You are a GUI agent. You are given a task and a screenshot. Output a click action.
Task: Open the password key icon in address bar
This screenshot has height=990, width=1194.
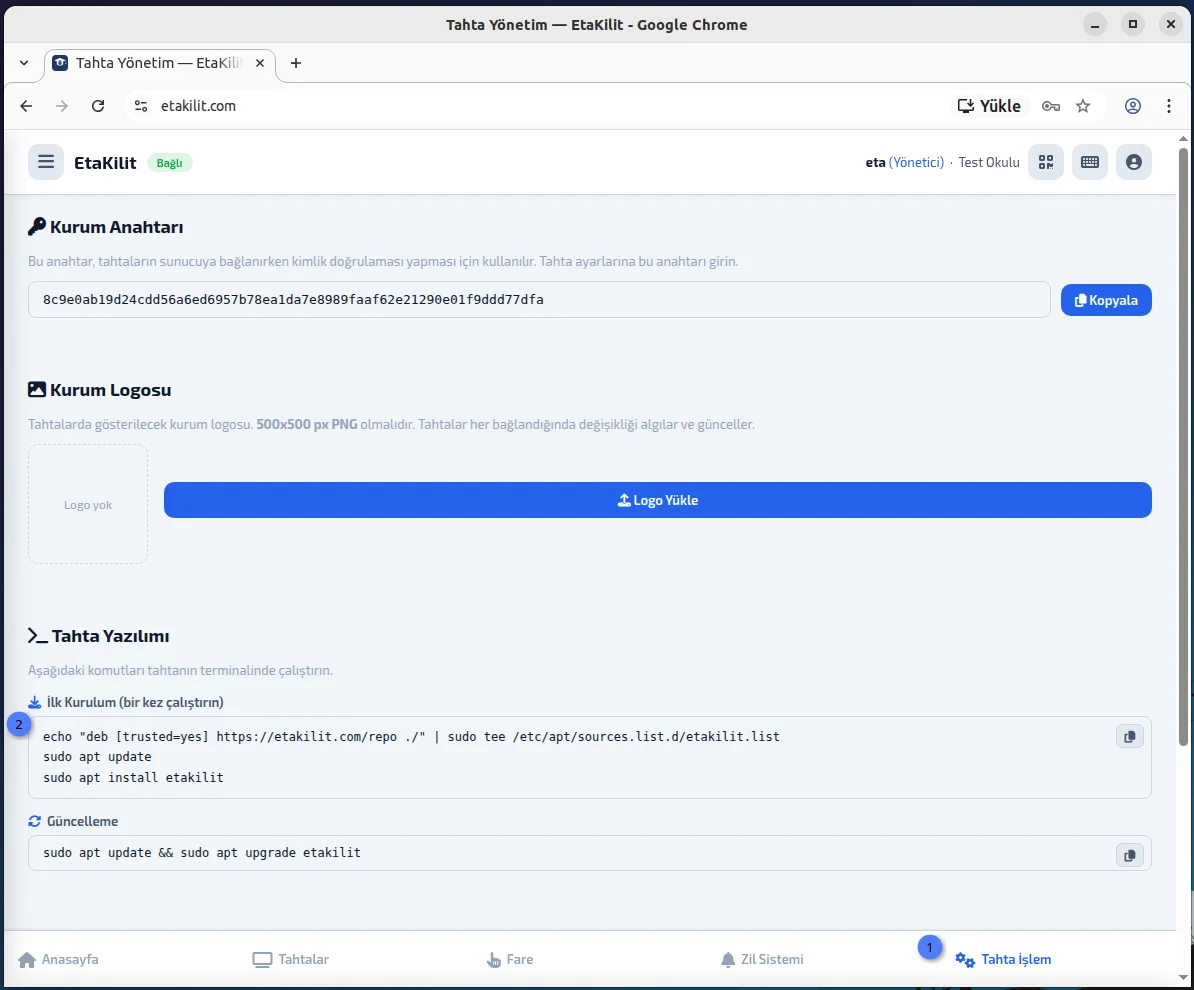(x=1051, y=106)
